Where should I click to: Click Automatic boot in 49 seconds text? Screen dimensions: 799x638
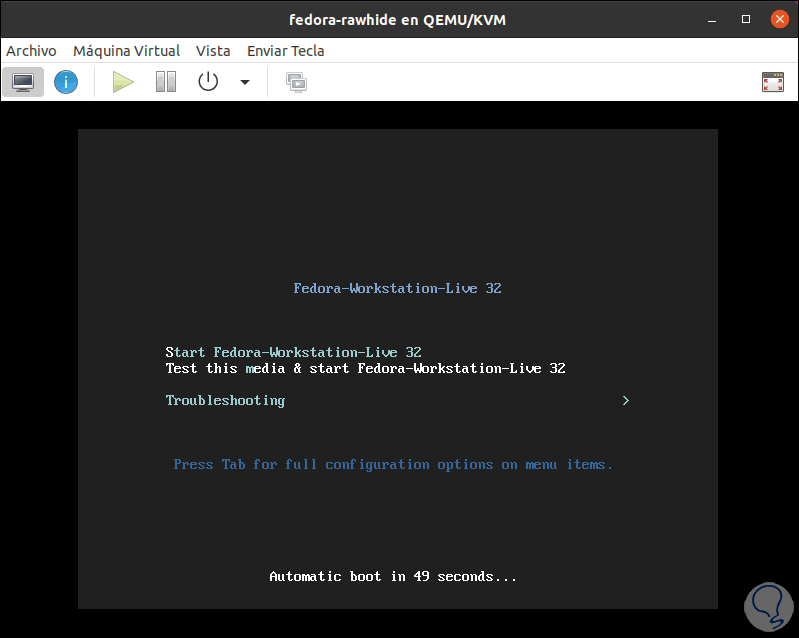pos(393,576)
